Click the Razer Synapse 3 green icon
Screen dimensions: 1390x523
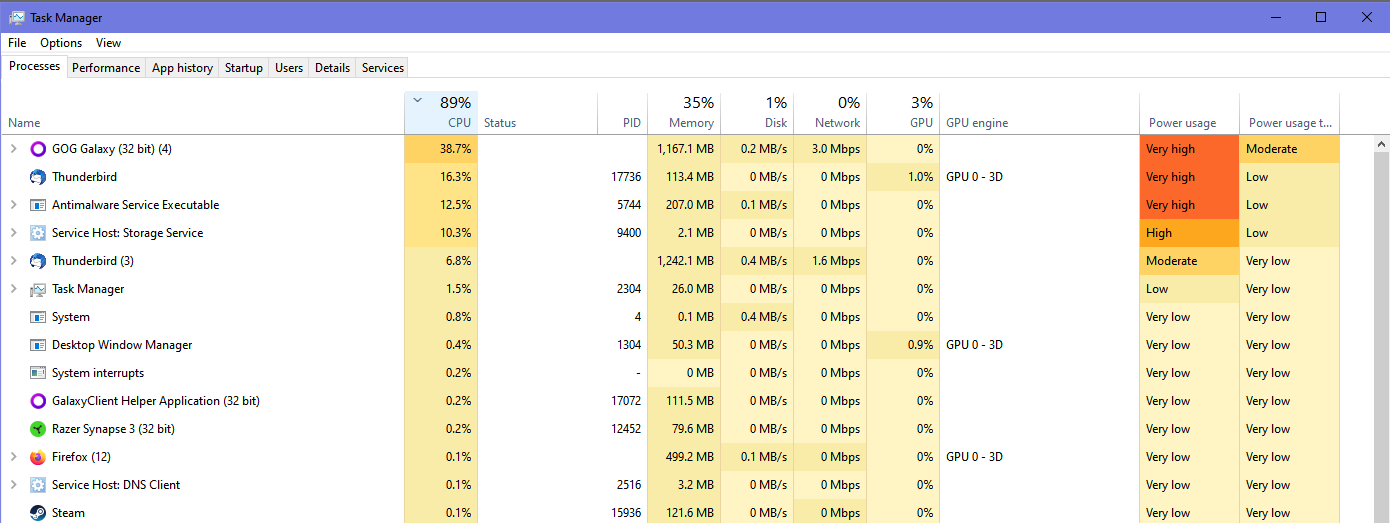[x=38, y=429]
